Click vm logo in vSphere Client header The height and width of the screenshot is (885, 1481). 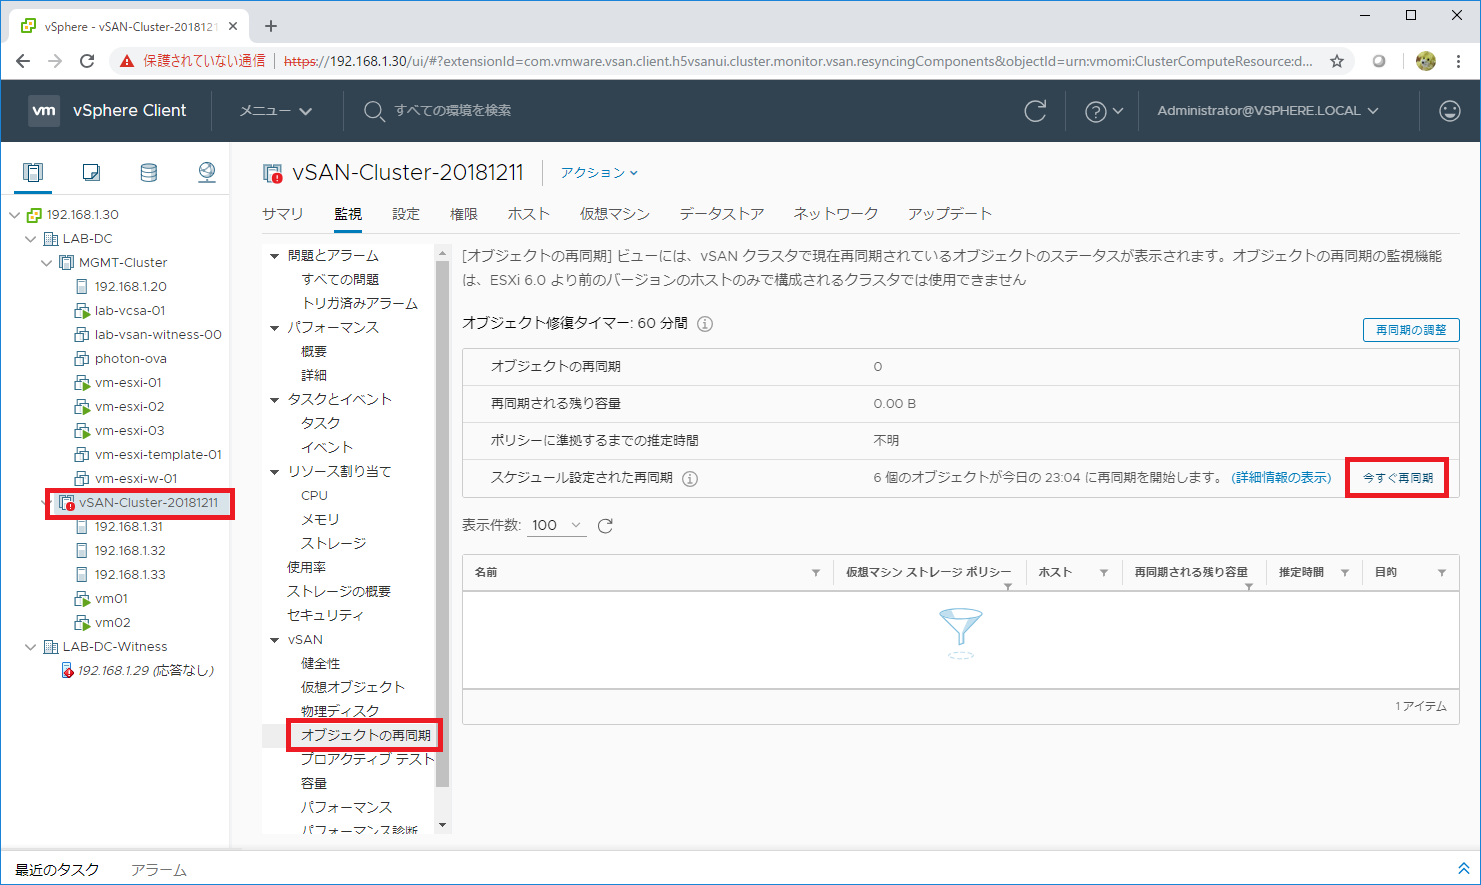click(x=44, y=111)
